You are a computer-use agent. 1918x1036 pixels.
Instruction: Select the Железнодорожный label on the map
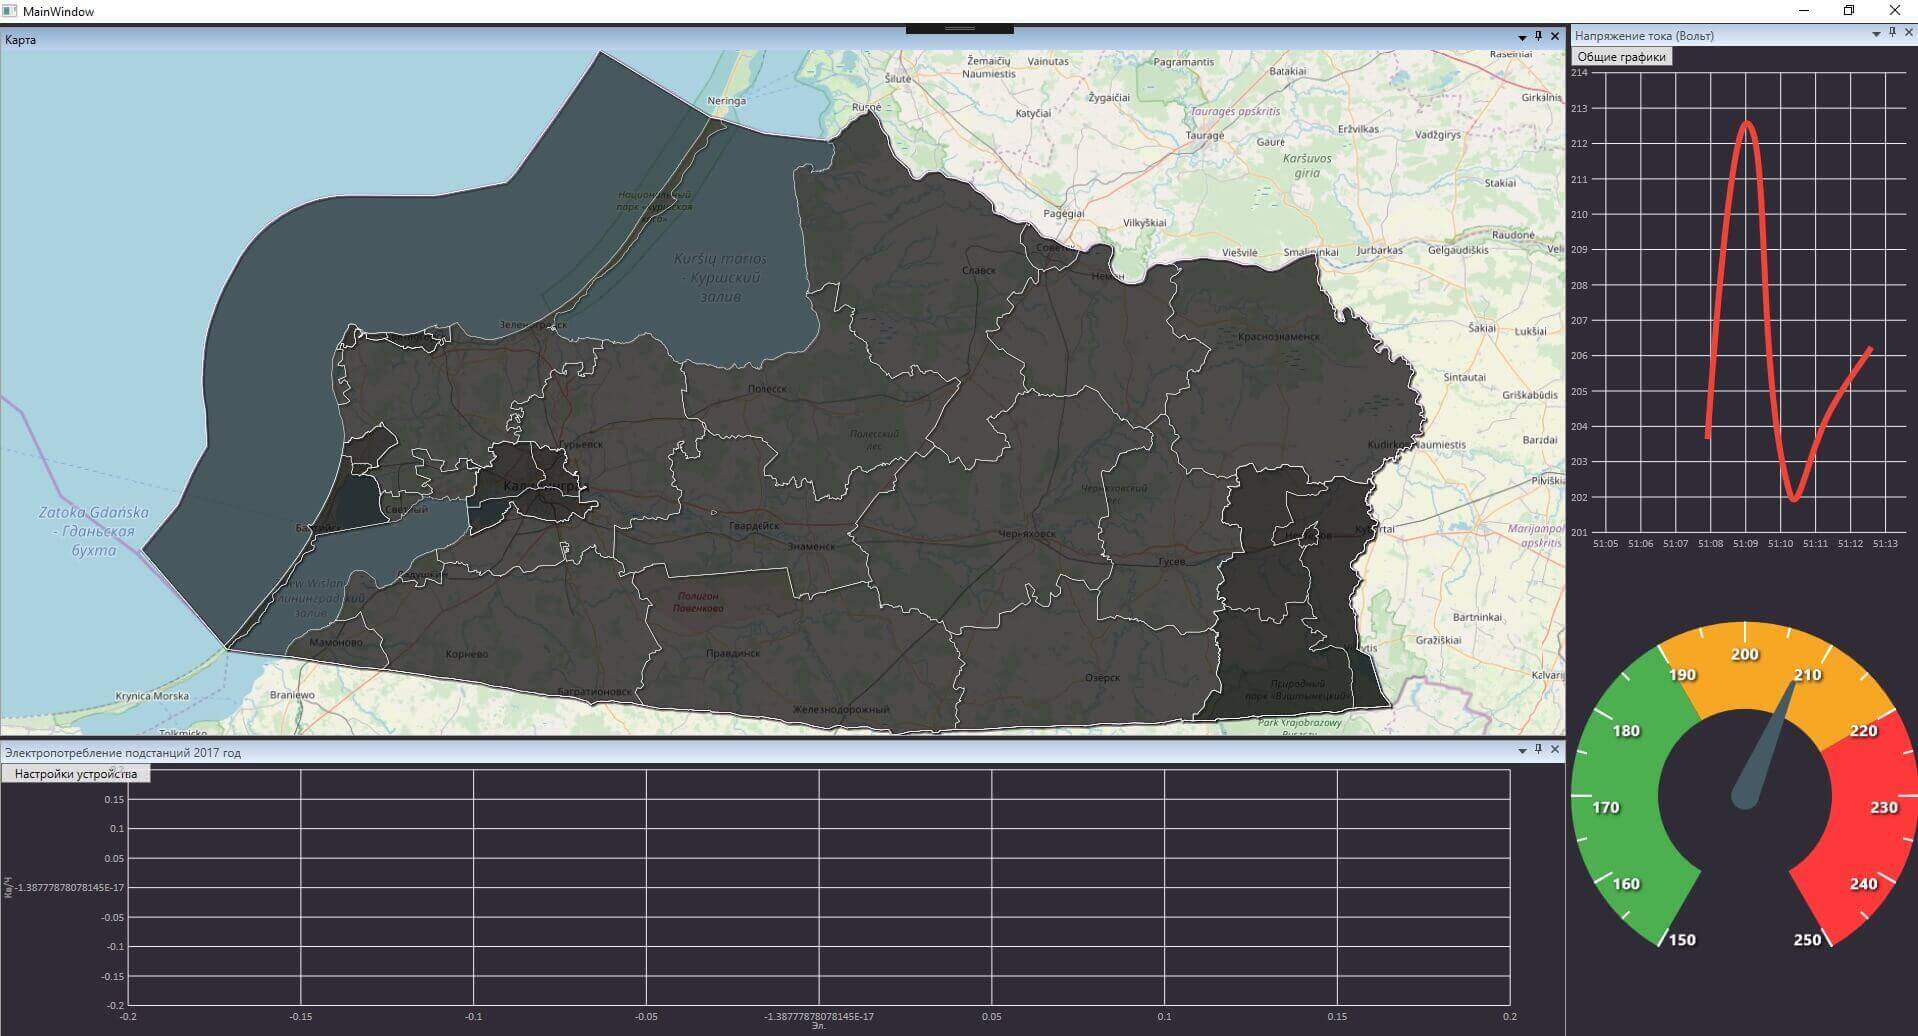click(841, 710)
